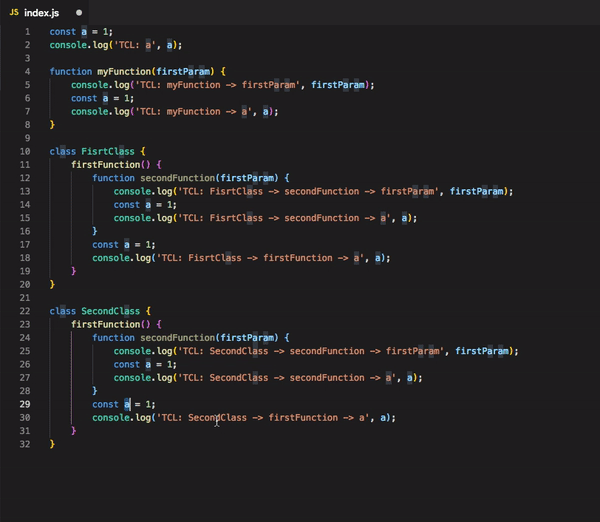Click 'function' keyword on line 4

coord(71,72)
